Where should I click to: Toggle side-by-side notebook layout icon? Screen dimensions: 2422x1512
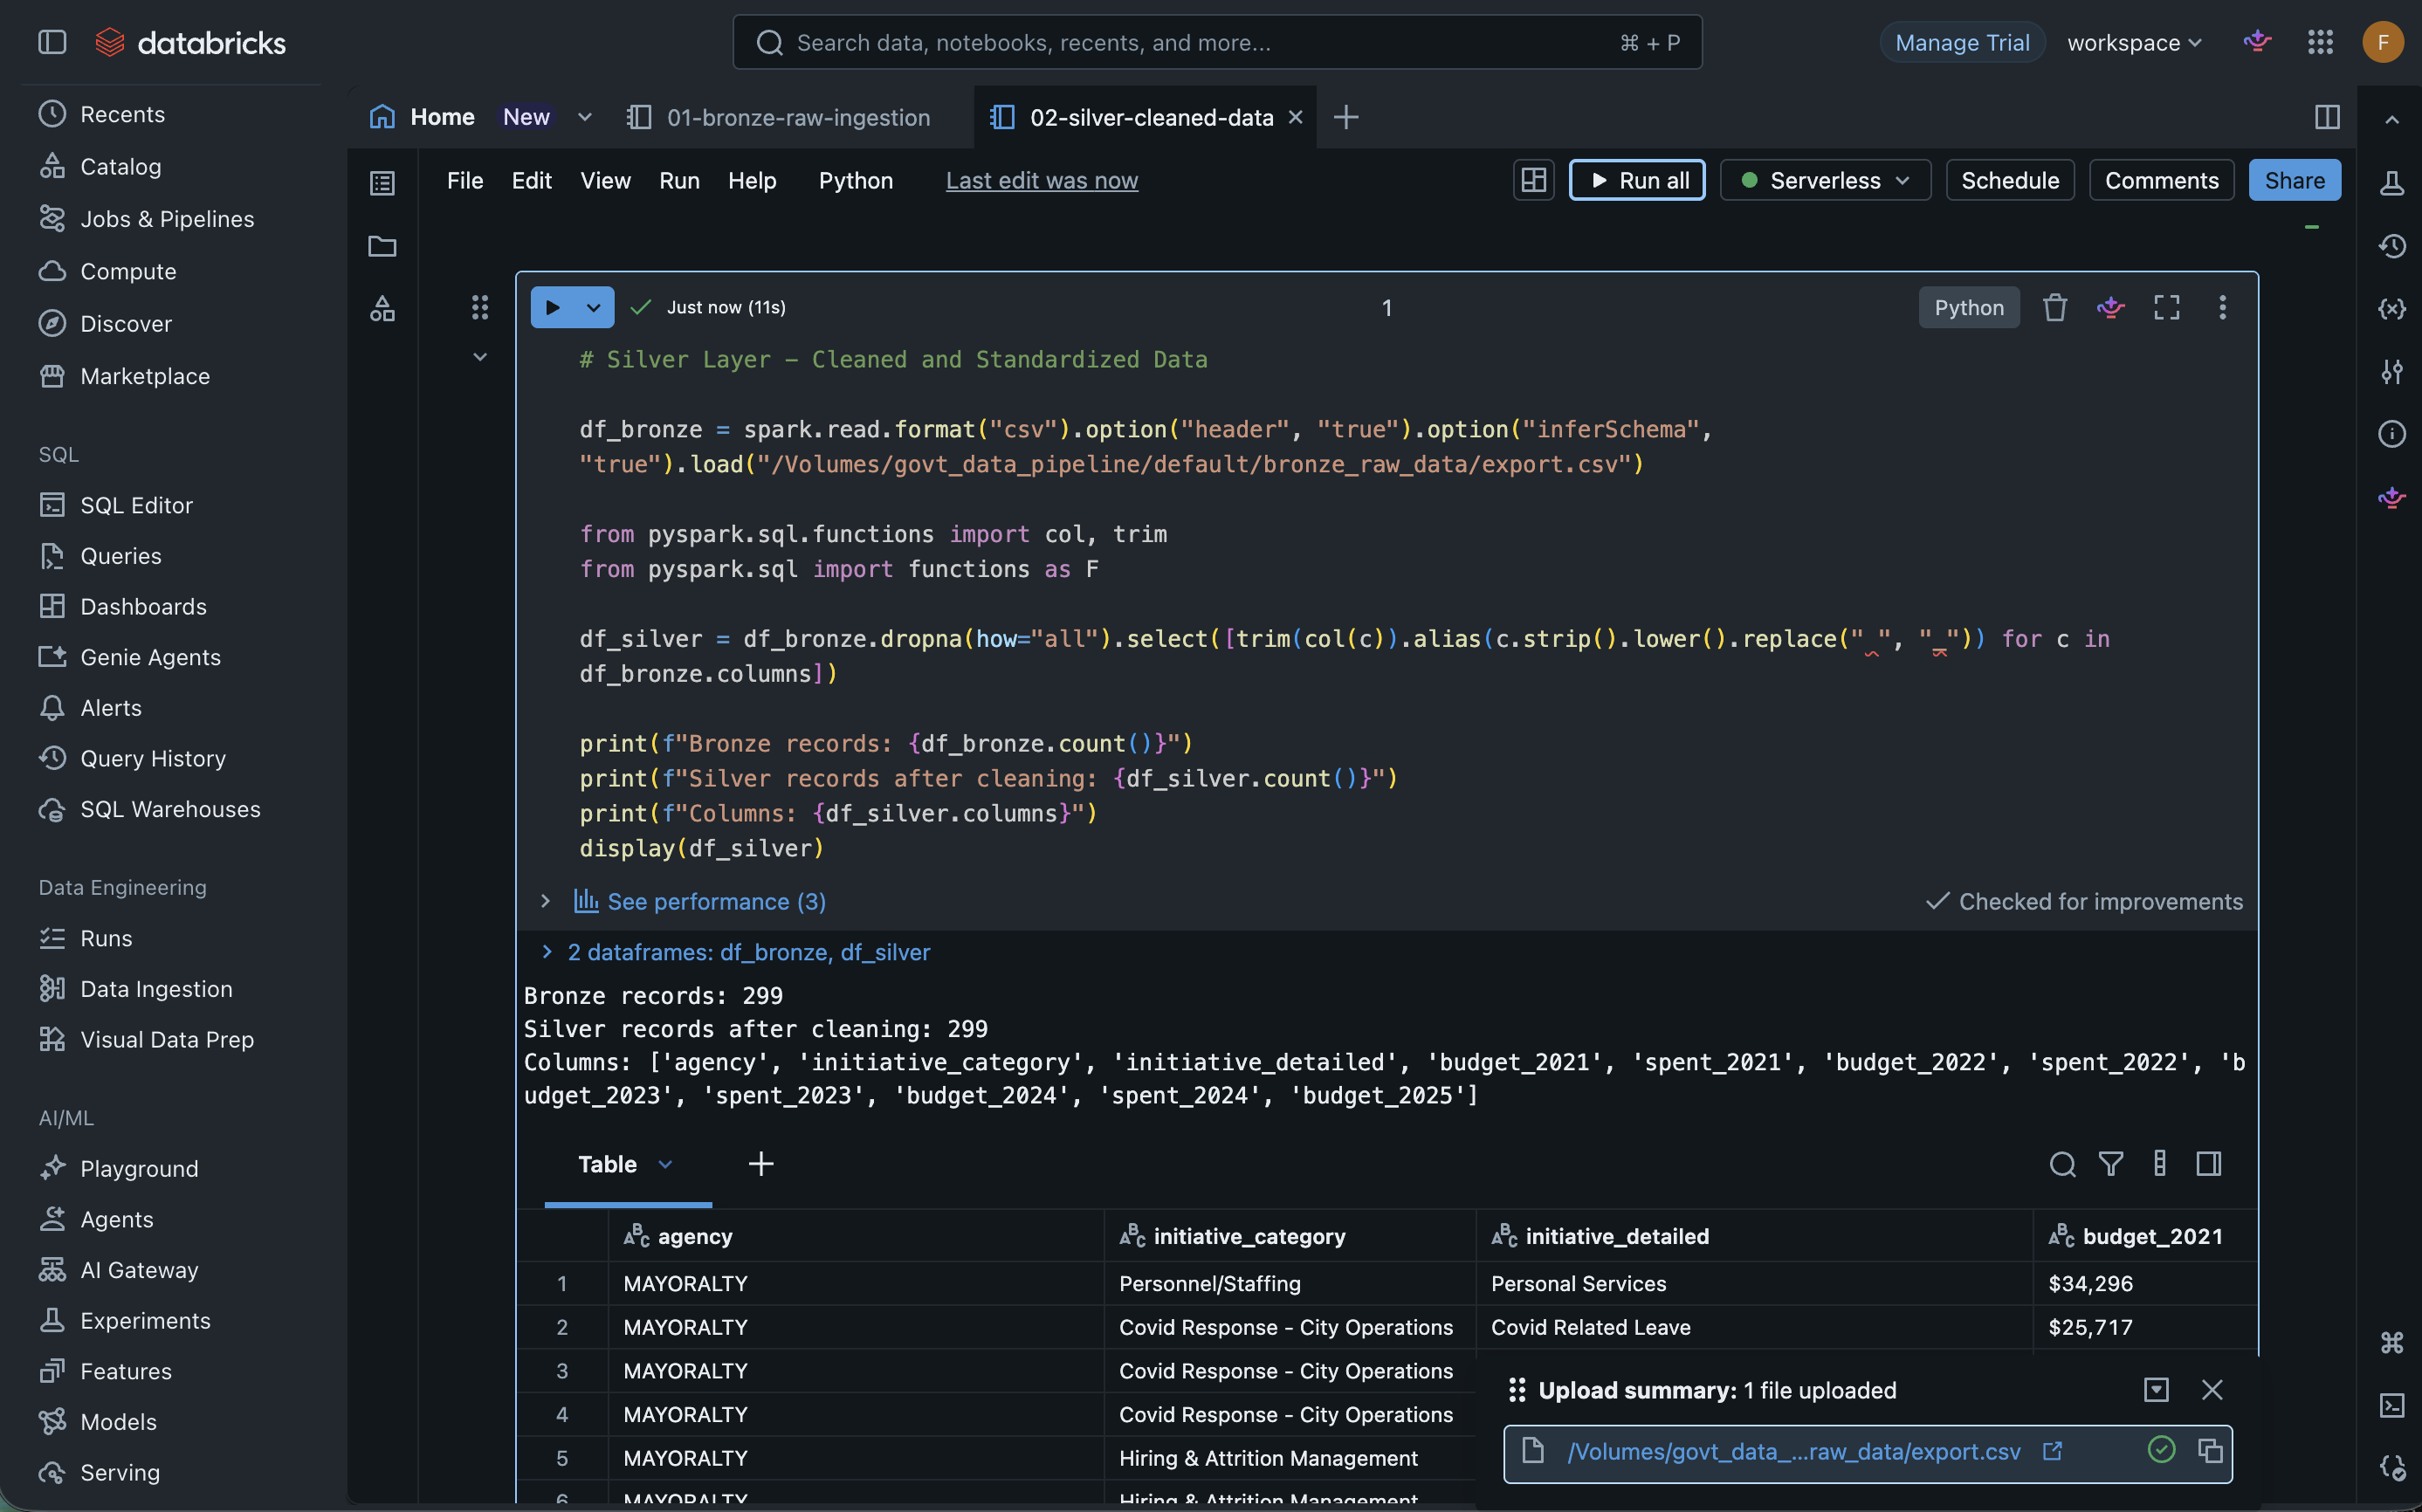[2327, 117]
